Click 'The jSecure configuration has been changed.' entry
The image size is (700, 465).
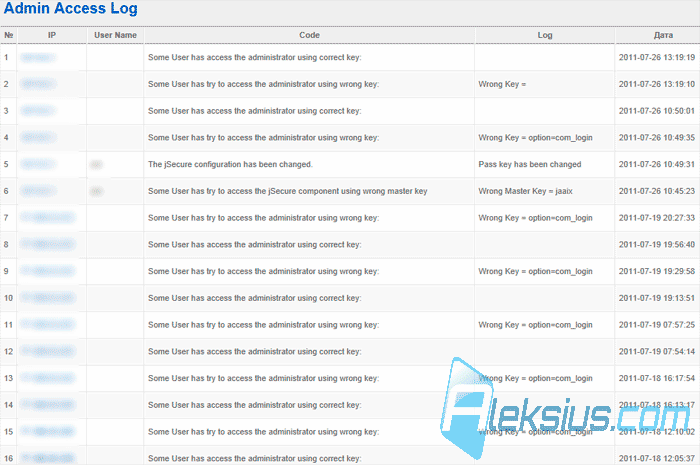coord(230,164)
